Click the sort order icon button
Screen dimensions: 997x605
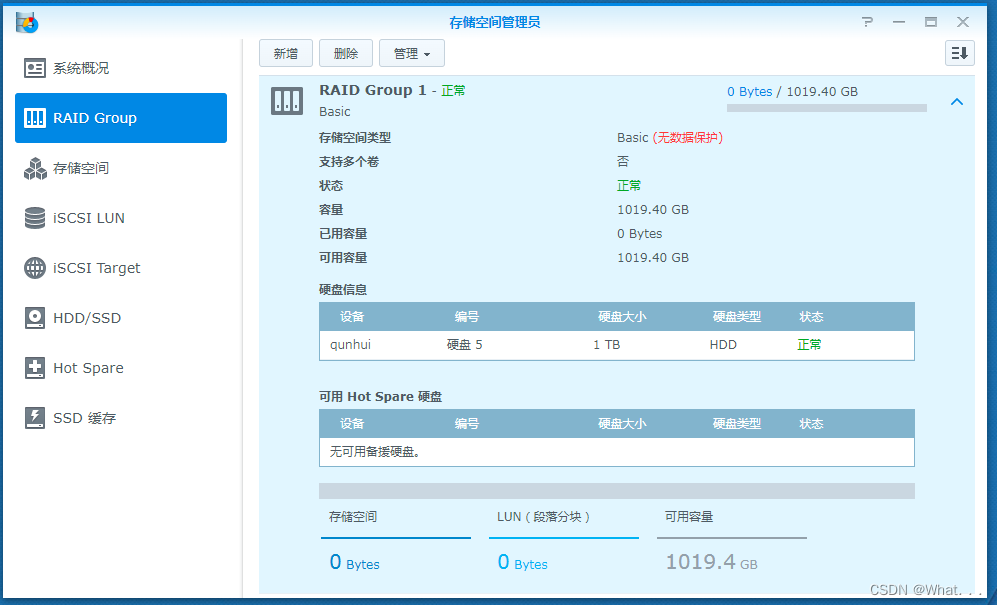(x=959, y=53)
